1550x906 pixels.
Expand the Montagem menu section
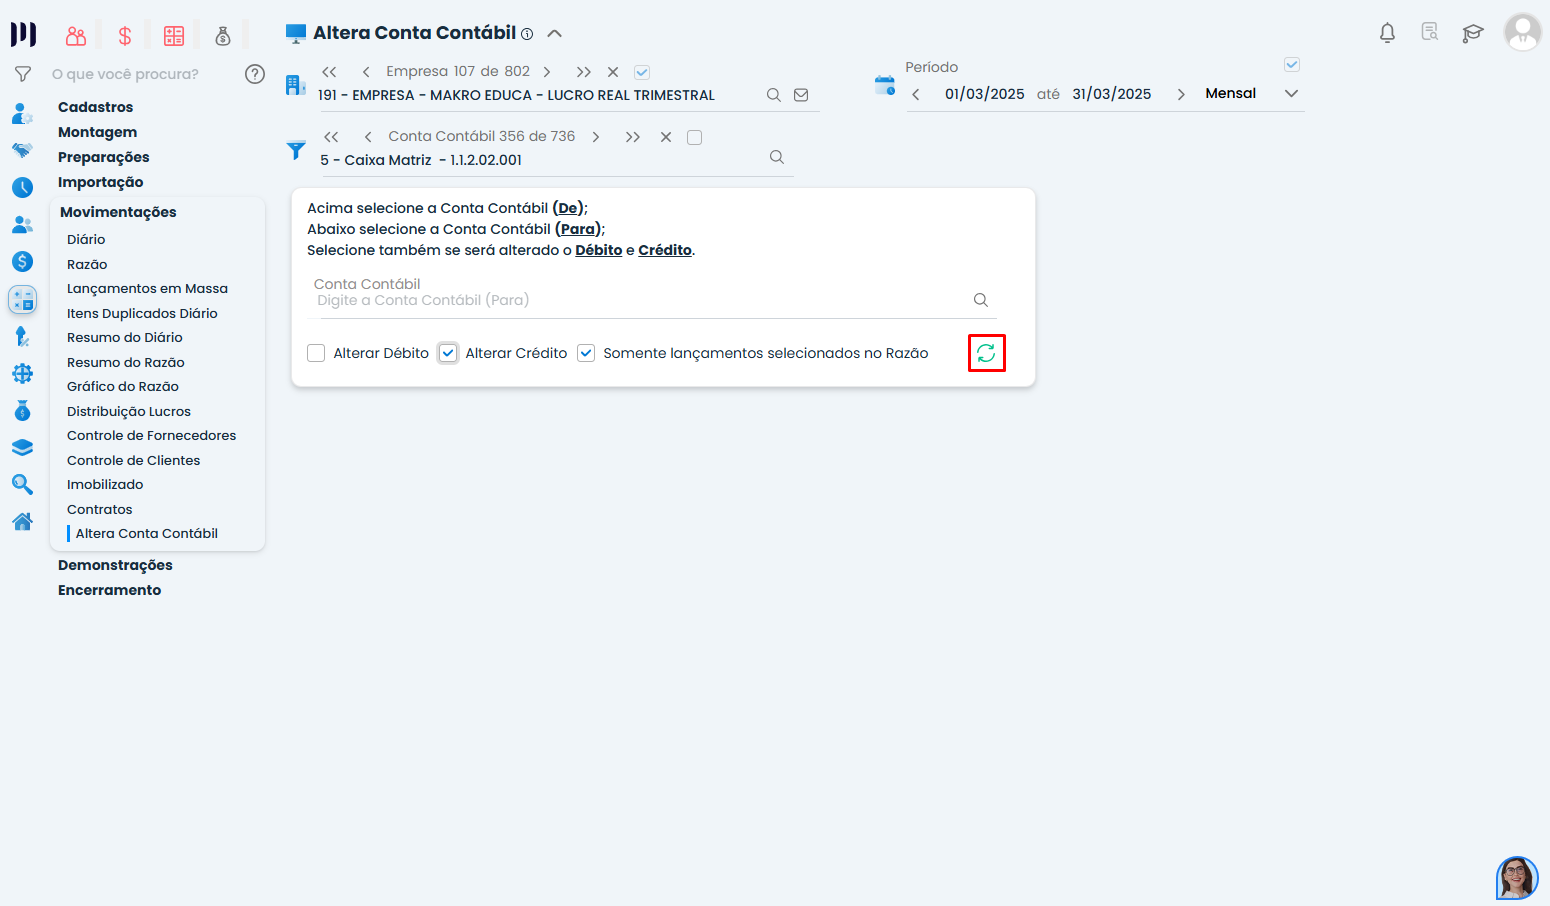click(x=98, y=132)
